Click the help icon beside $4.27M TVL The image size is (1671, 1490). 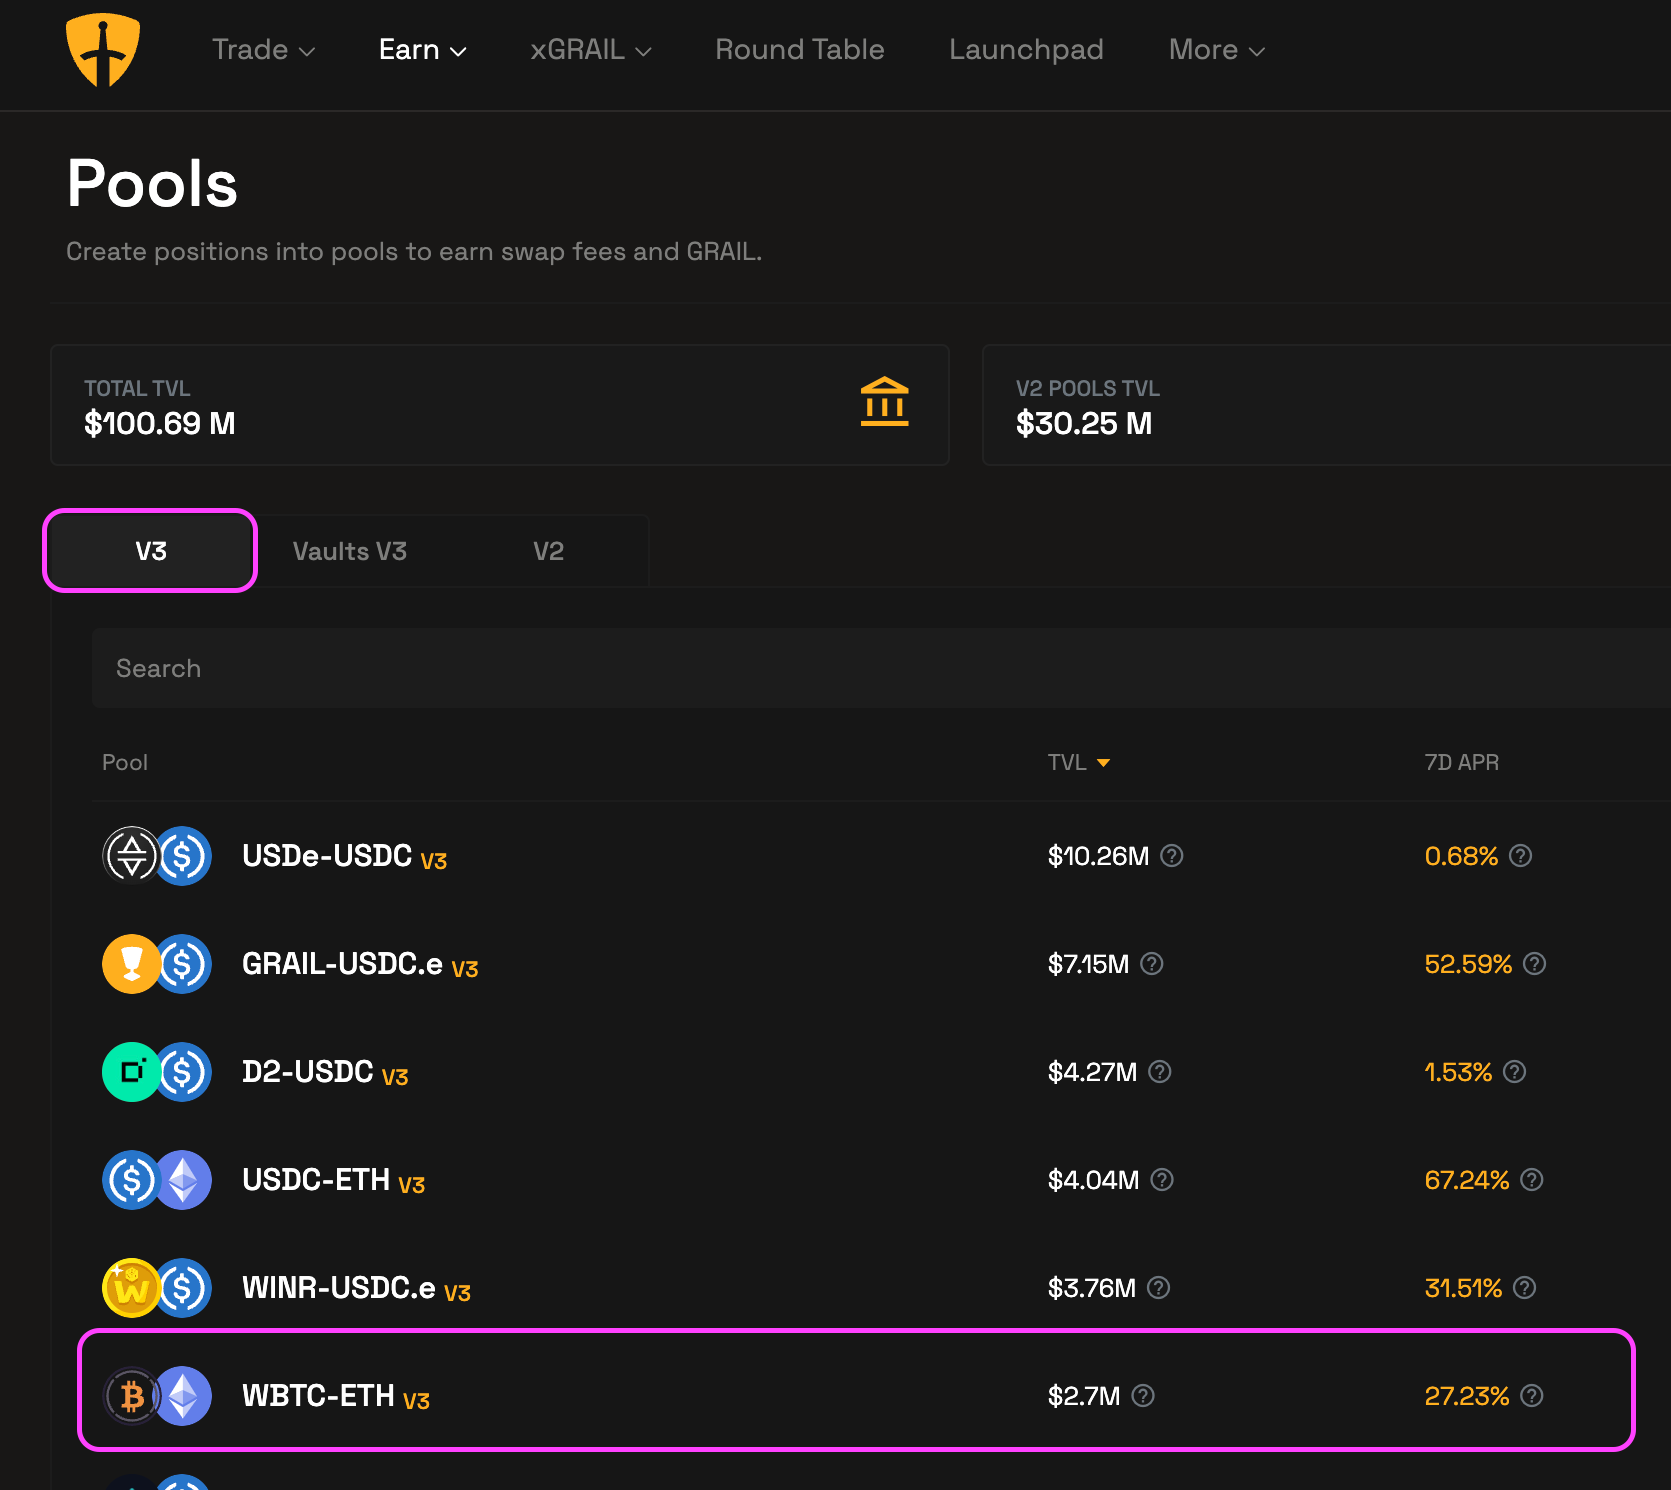coord(1160,1072)
